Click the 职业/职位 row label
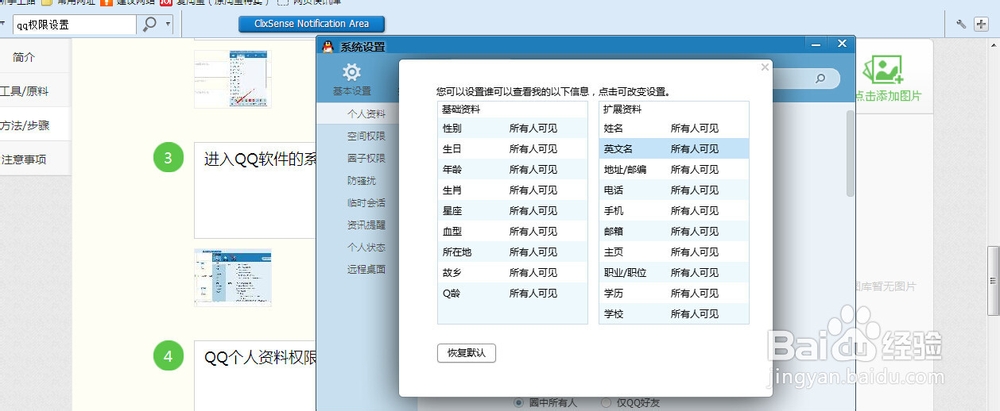This screenshot has height=411, width=1000. pos(625,273)
